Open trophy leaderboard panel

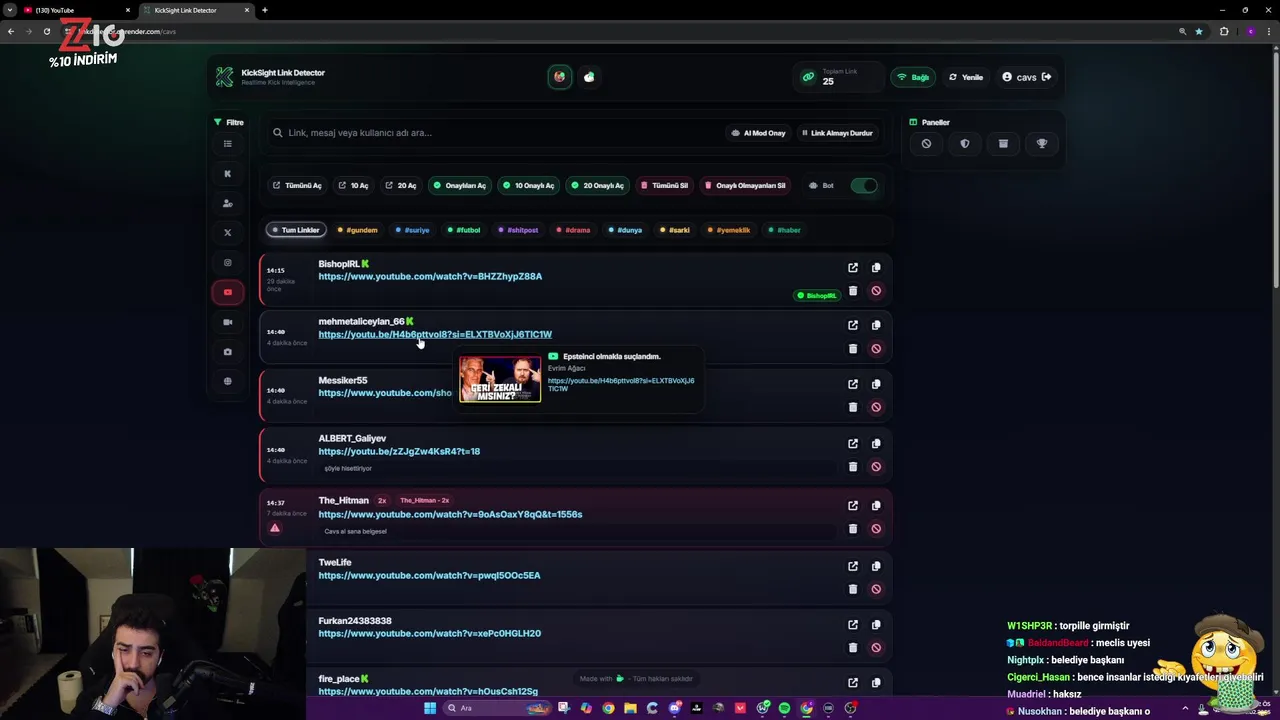pyautogui.click(x=1042, y=144)
